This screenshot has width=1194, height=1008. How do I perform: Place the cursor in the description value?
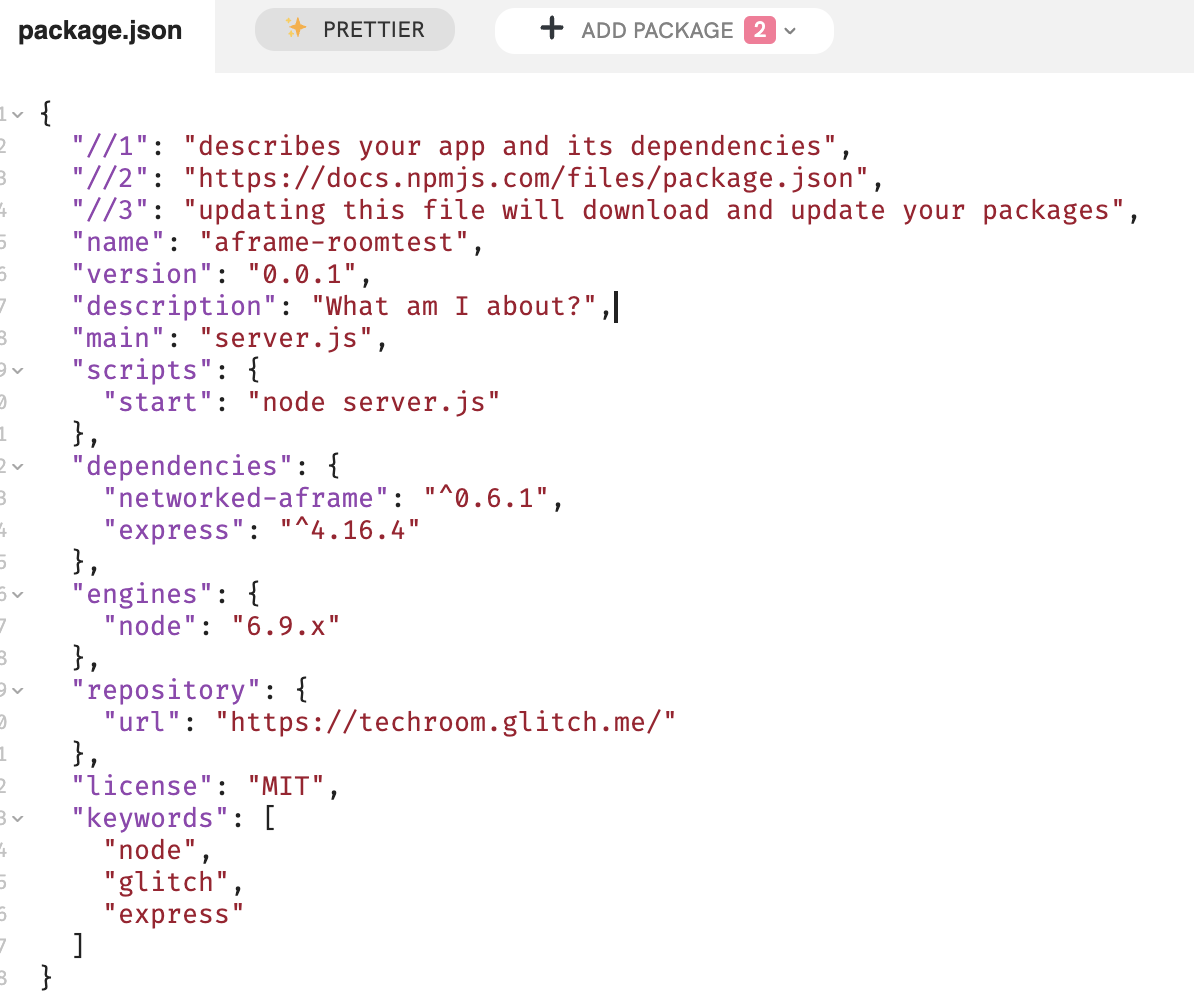pyautogui.click(x=455, y=305)
